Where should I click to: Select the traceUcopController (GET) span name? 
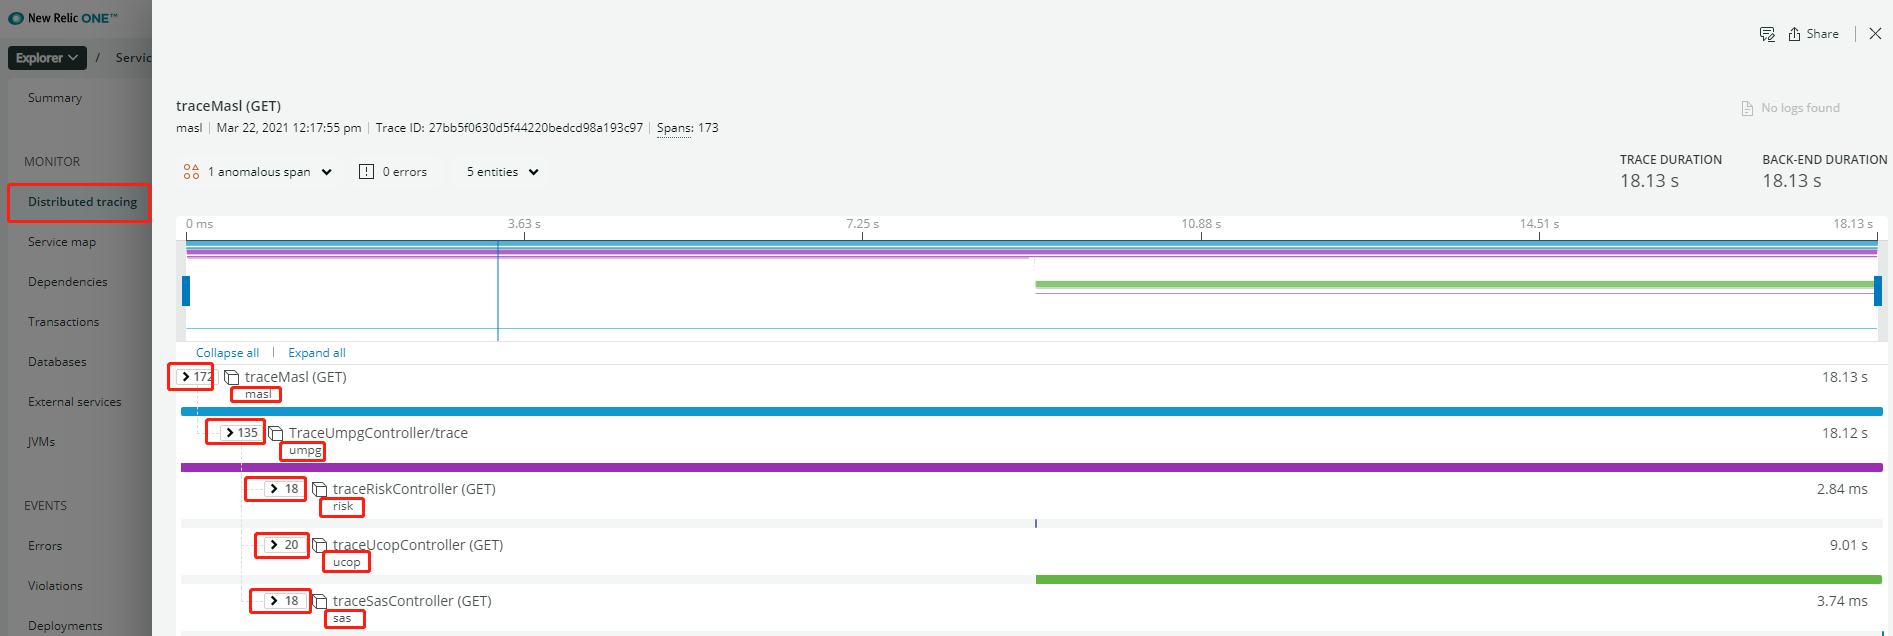[418, 545]
